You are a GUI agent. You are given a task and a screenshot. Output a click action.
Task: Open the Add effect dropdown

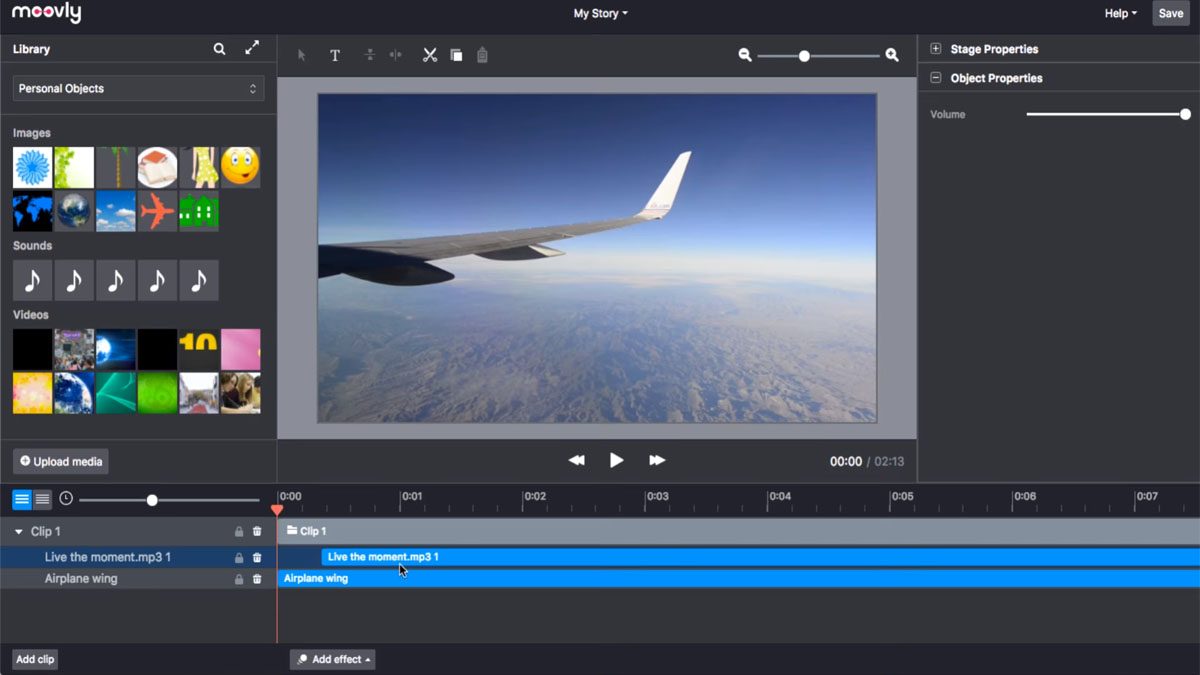[x=332, y=659]
